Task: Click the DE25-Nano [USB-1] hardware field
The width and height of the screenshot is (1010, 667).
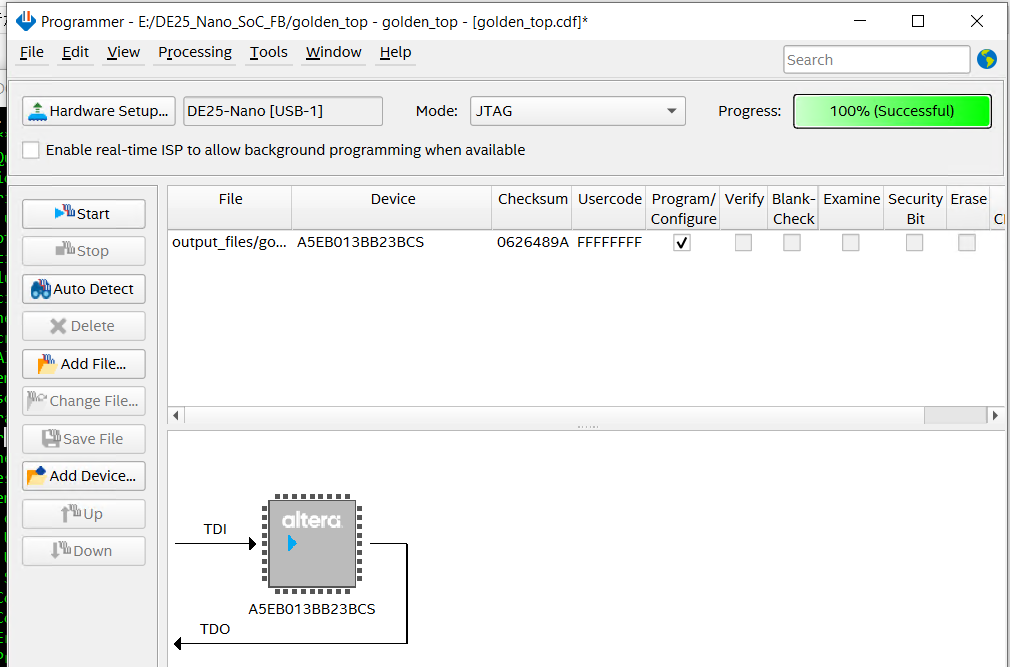Action: click(x=283, y=111)
